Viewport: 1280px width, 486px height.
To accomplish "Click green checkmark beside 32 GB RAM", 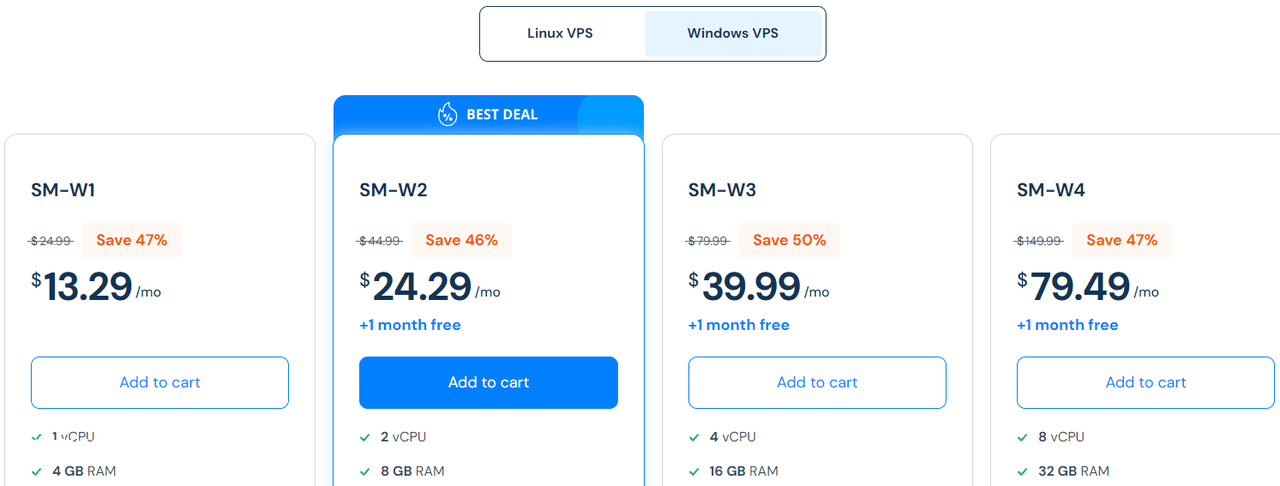I will [x=1023, y=471].
